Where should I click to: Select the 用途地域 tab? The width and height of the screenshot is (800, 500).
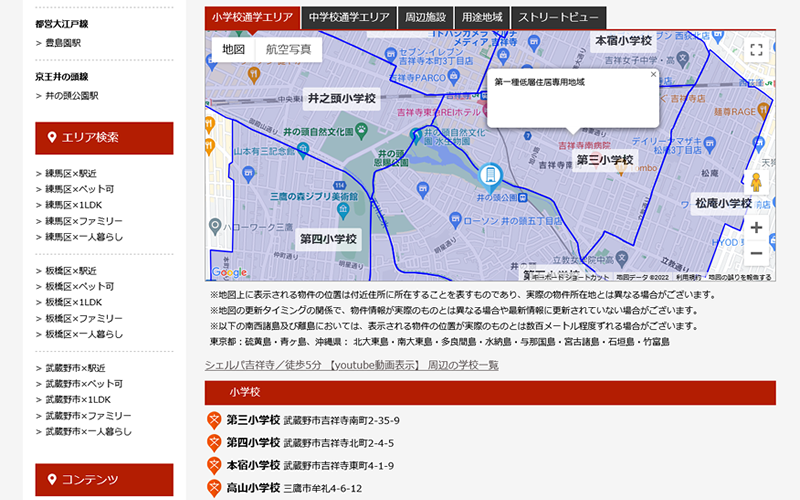(x=483, y=18)
